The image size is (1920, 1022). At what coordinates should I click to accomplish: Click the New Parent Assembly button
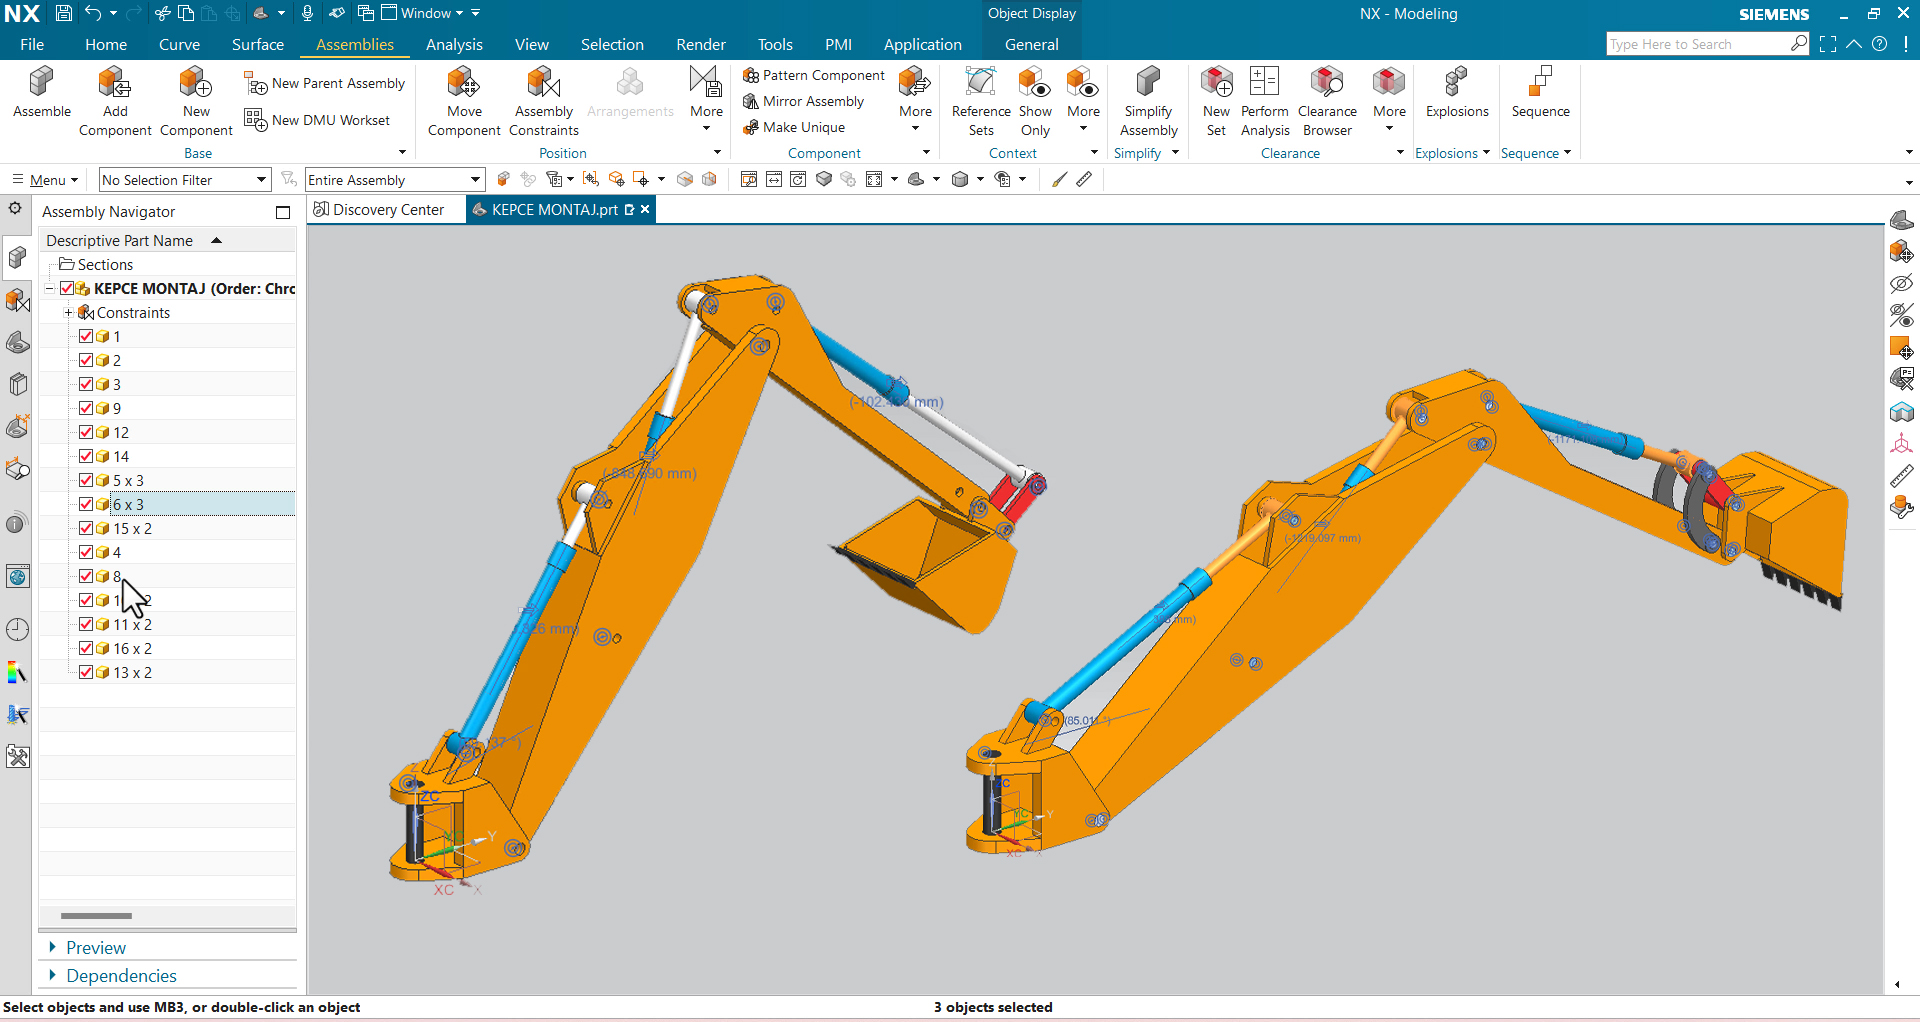pyautogui.click(x=324, y=83)
